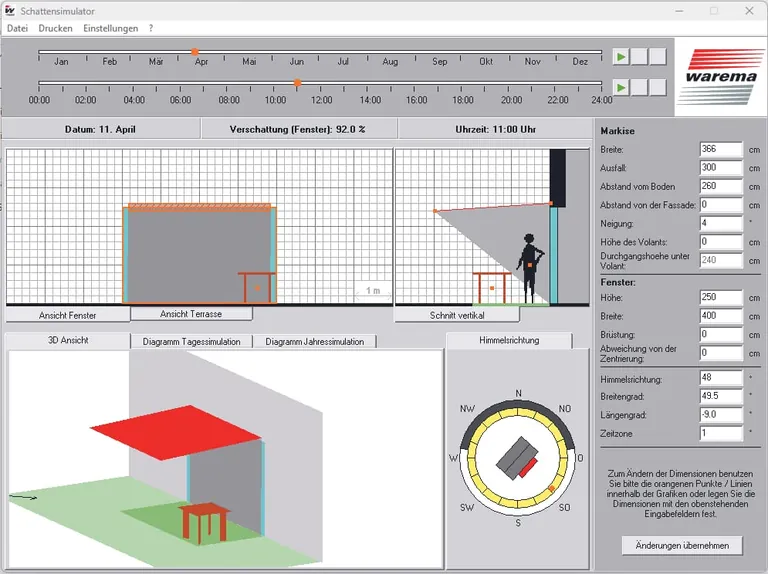The width and height of the screenshot is (768, 574).
Task: Open the Diagramm Jahressimulation tab
Action: click(314, 341)
